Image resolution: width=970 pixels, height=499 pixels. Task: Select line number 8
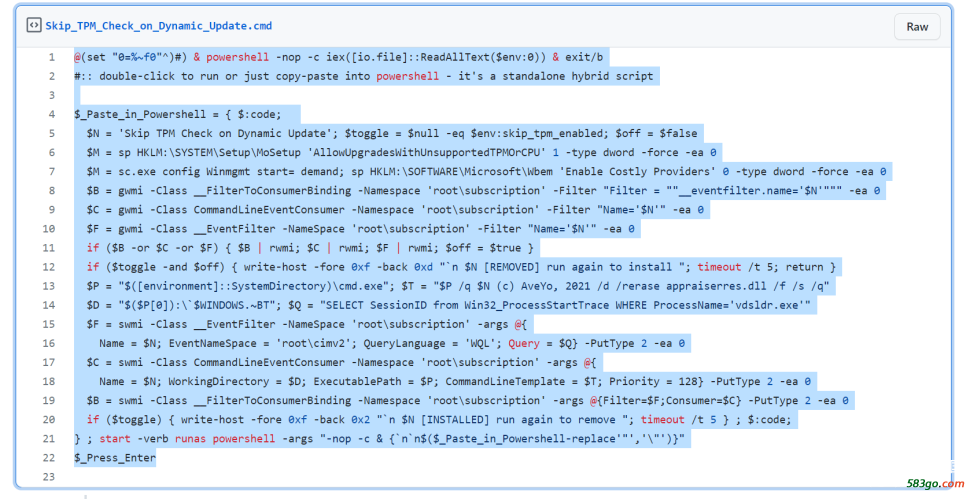pos(52,190)
